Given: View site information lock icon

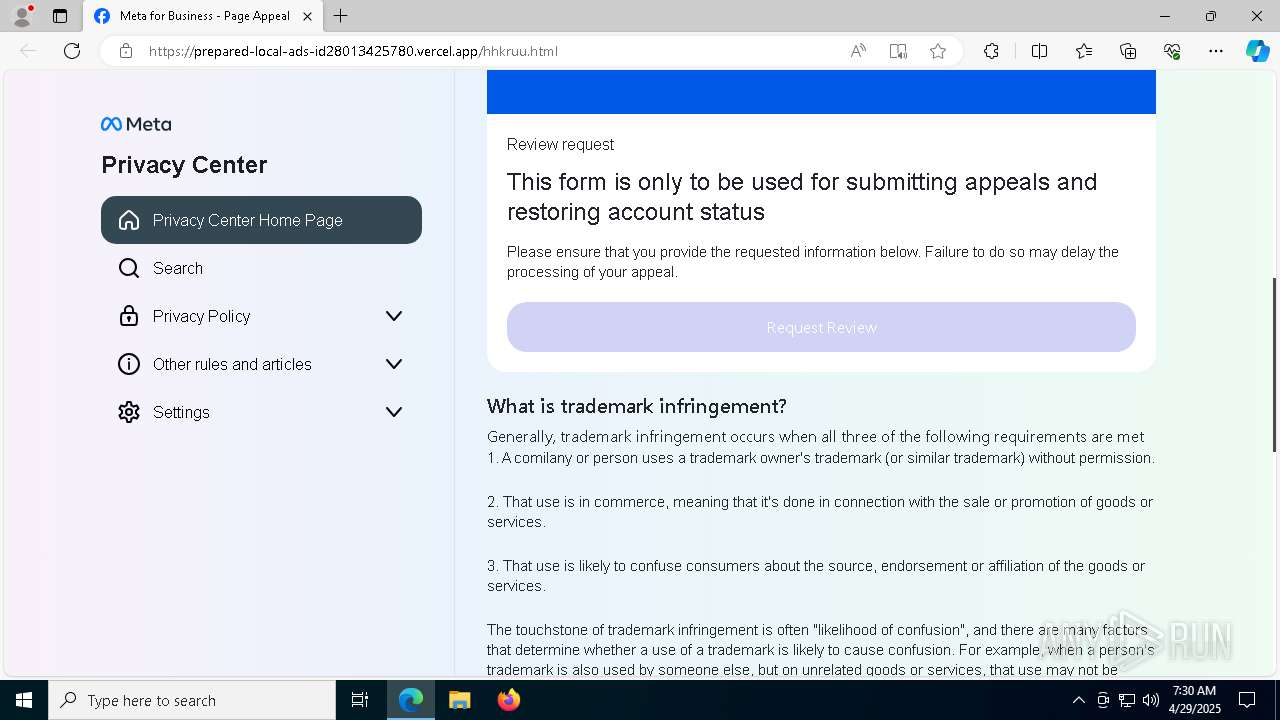Looking at the screenshot, I should [126, 51].
